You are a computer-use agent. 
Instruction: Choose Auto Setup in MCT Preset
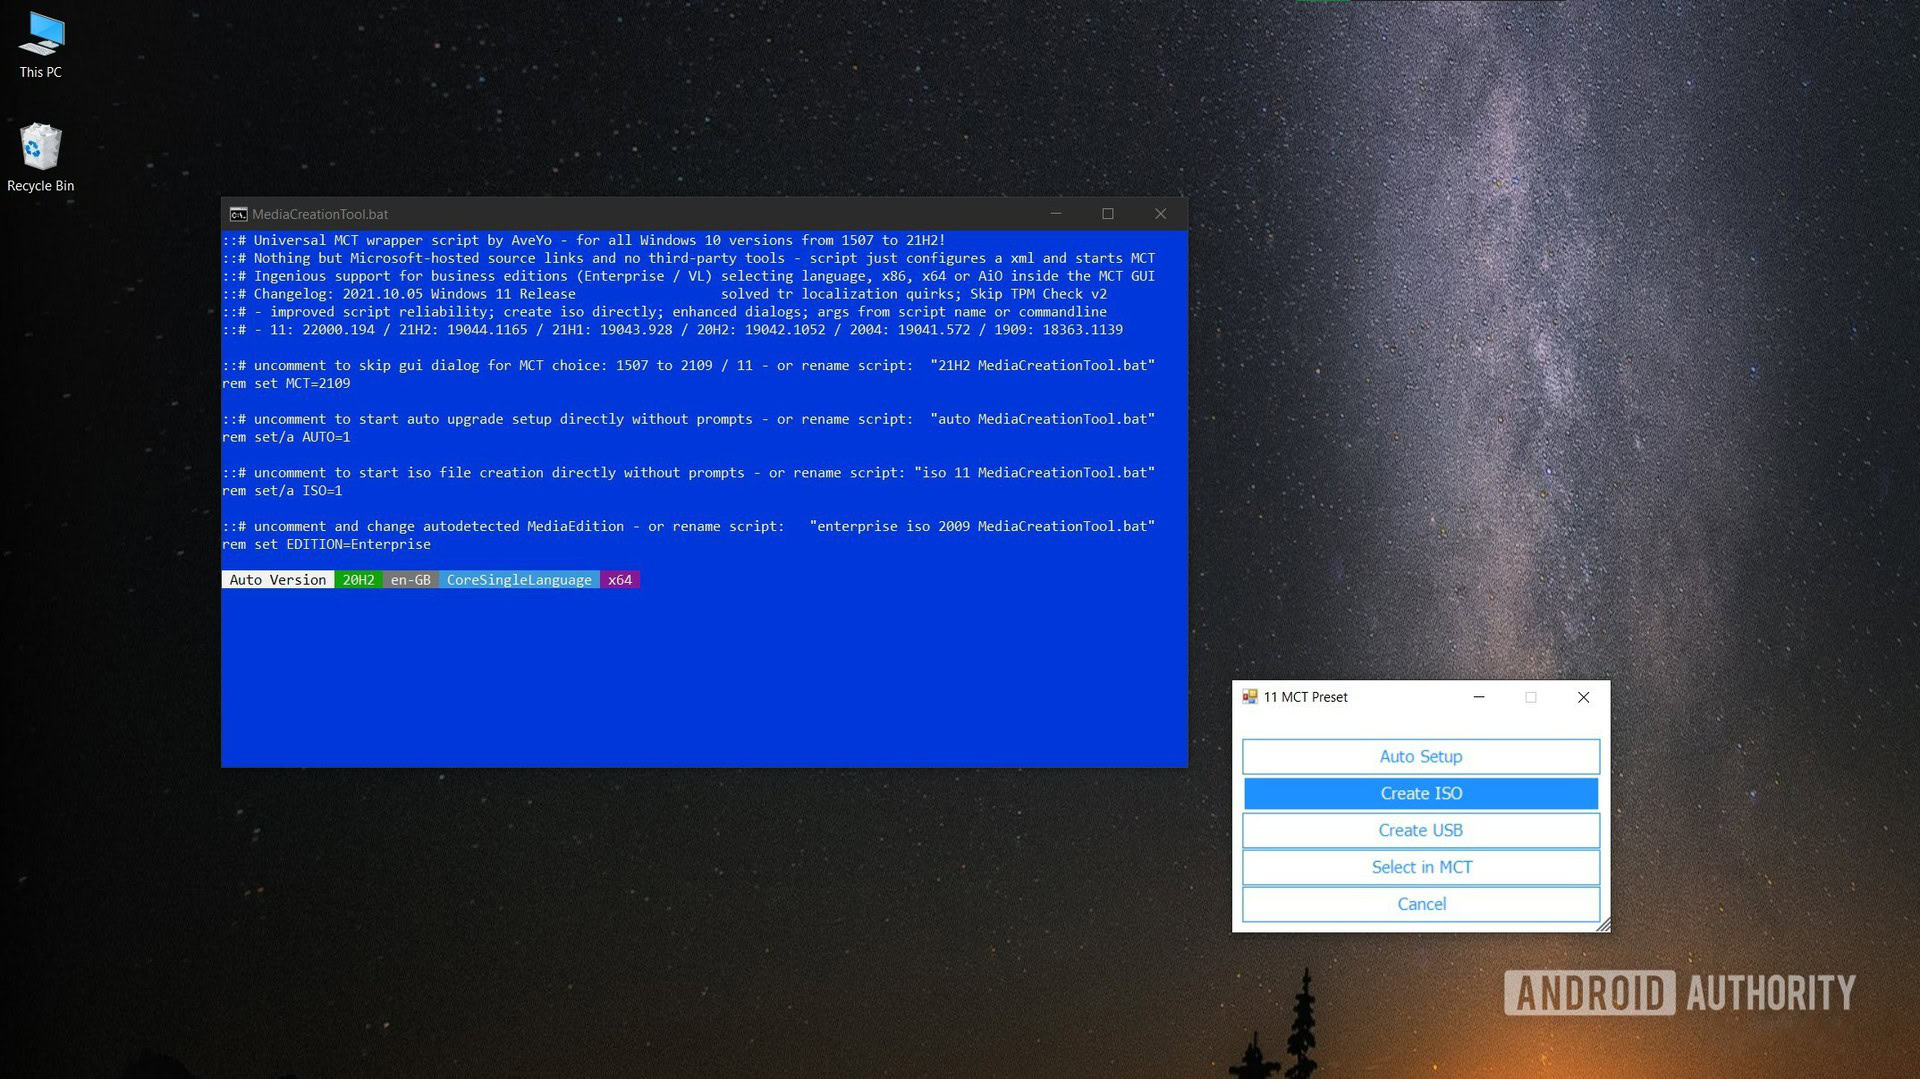pos(1420,757)
